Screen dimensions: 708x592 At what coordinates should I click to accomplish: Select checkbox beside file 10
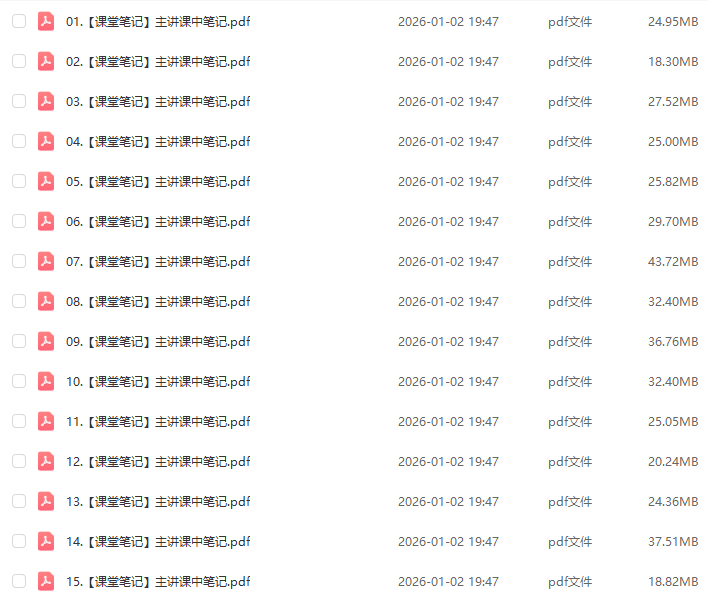[x=19, y=381]
